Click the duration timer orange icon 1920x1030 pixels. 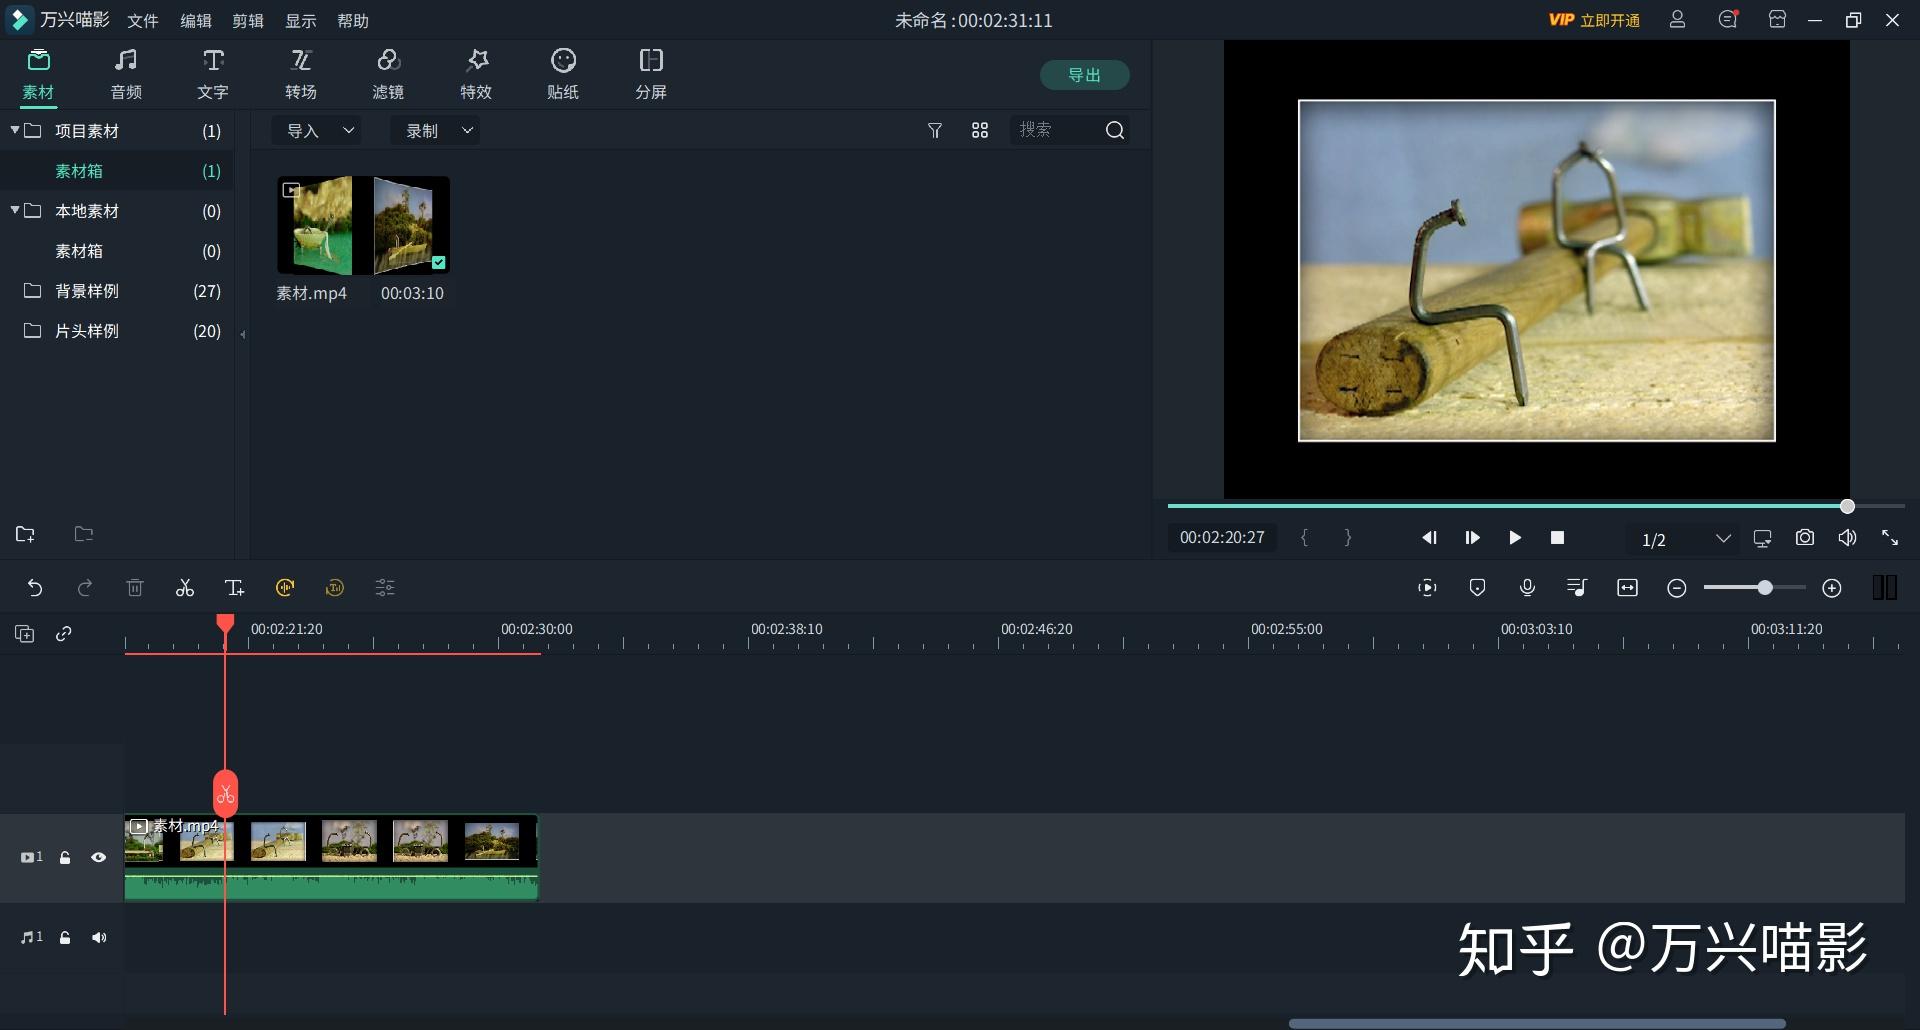(335, 588)
